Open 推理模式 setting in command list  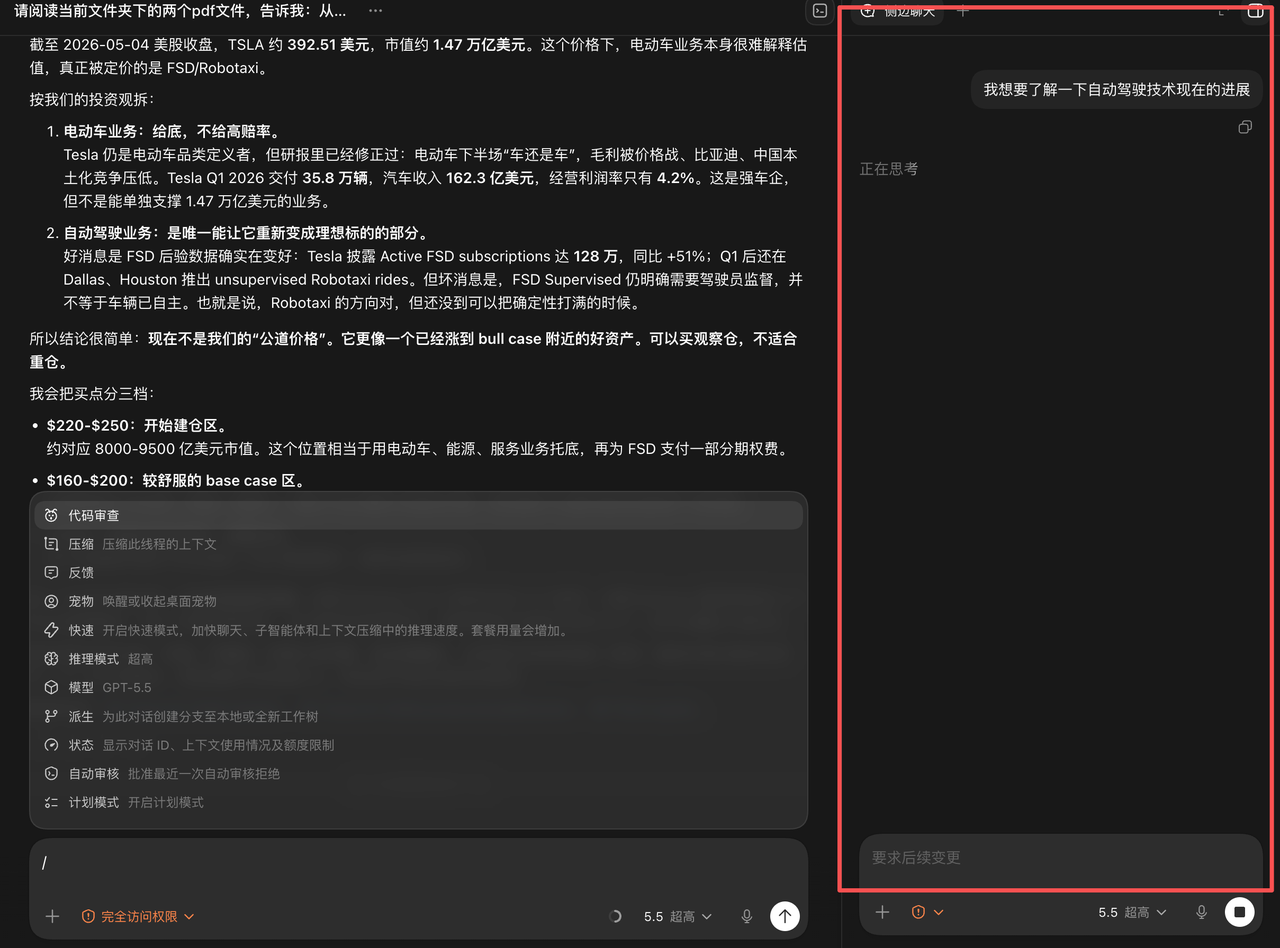pyautogui.click(x=418, y=659)
